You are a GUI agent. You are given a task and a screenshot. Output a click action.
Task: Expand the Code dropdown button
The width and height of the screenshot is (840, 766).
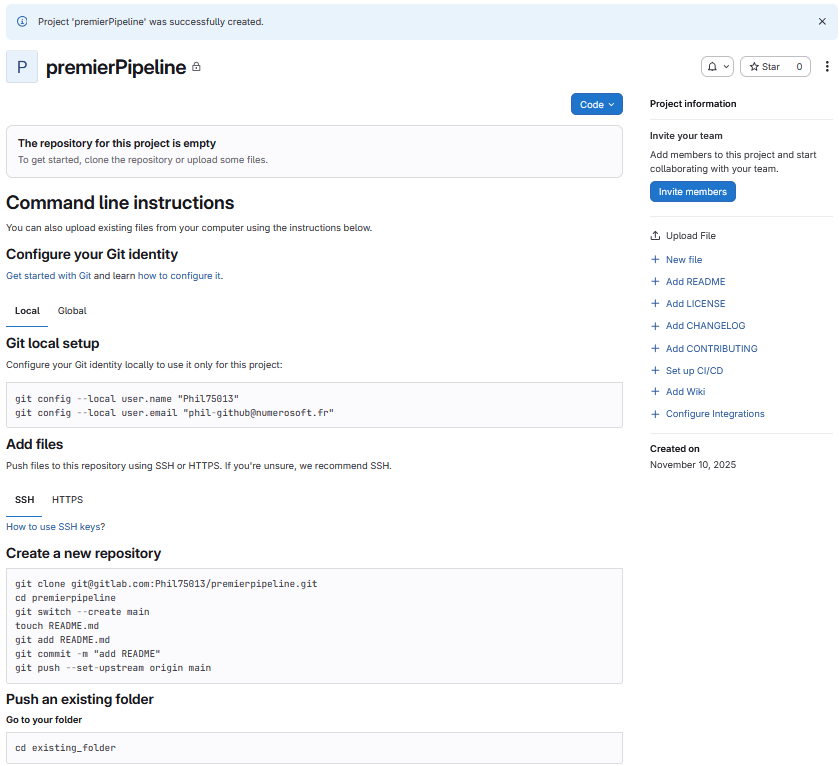click(x=597, y=104)
